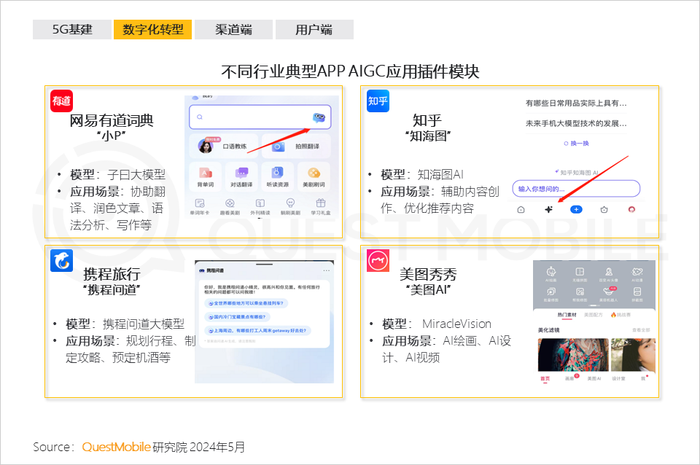The width and height of the screenshot is (700, 465).
Task: Open the Ctrip dolphin app logo
Action: [x=62, y=261]
